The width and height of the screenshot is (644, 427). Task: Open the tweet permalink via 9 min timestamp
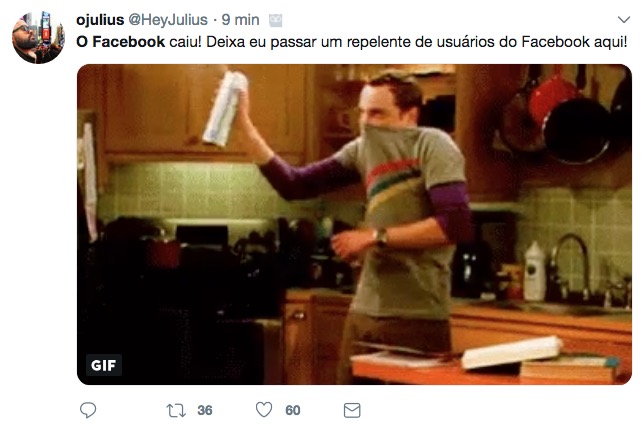240,19
